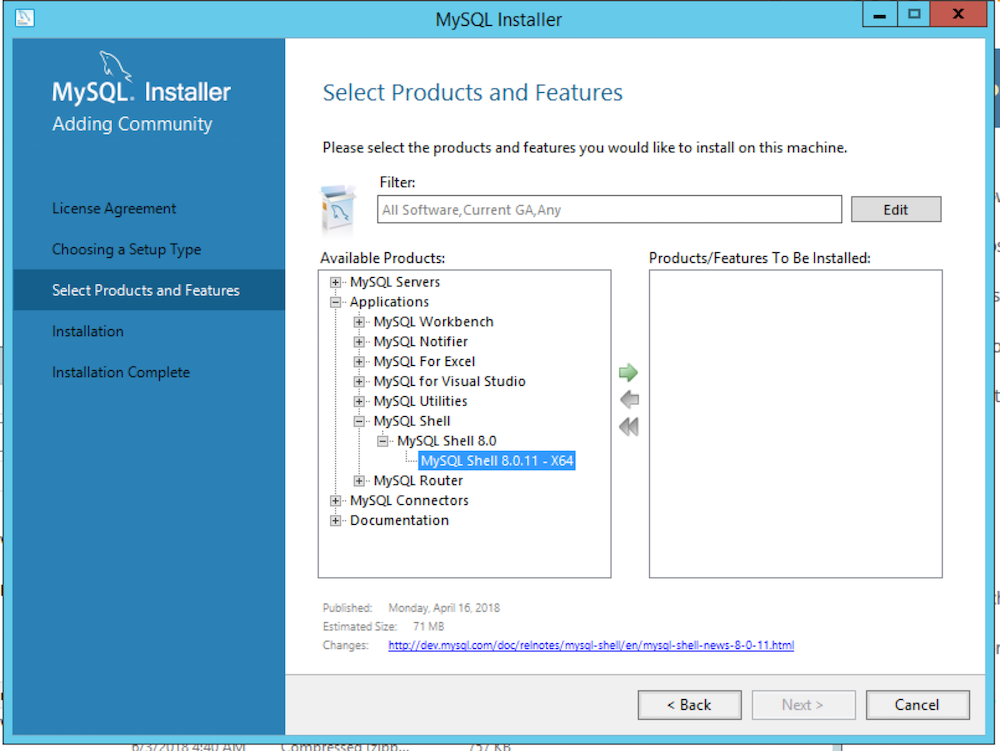Click the gray remove-product arrow
Image resolution: width=1000 pixels, height=751 pixels.
click(x=629, y=400)
